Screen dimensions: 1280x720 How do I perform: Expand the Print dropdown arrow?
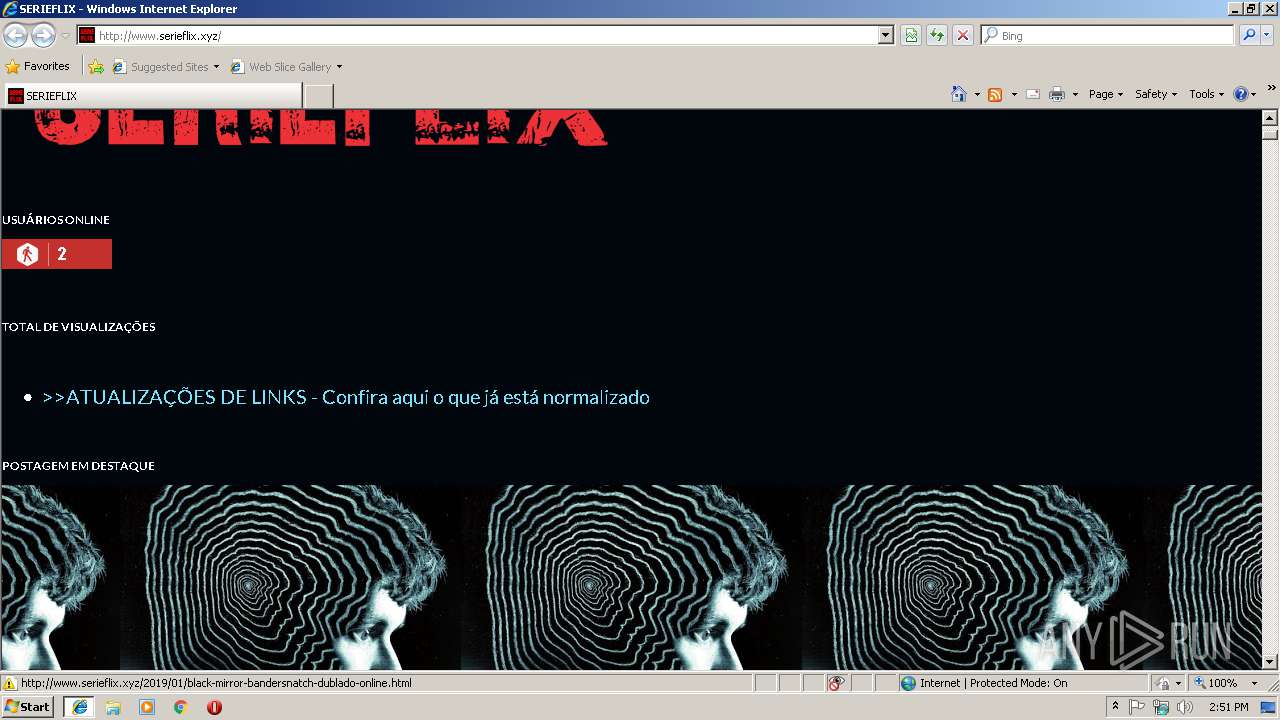pos(1075,94)
